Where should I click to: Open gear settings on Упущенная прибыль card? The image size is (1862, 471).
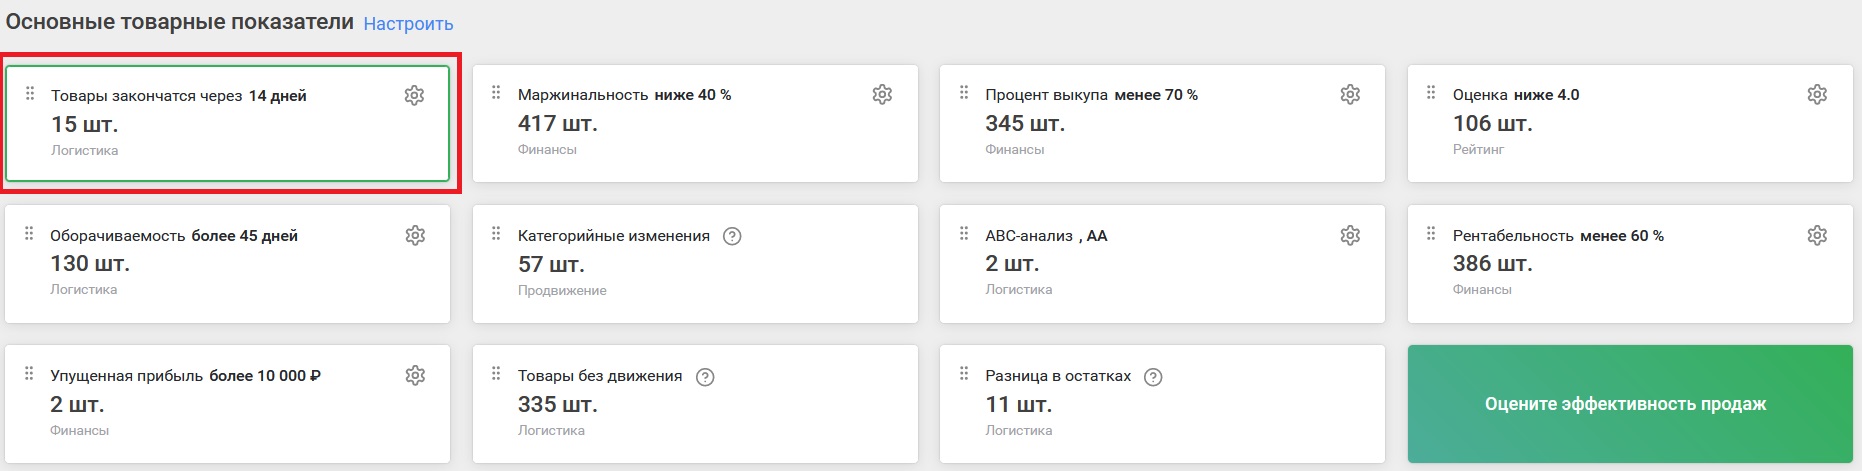click(x=415, y=375)
